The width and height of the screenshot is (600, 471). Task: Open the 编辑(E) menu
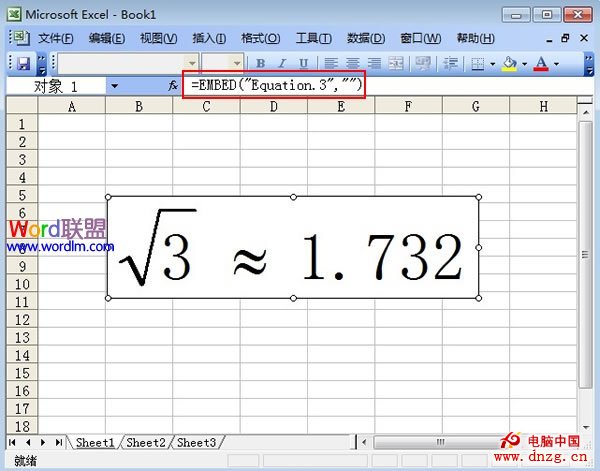[107, 38]
